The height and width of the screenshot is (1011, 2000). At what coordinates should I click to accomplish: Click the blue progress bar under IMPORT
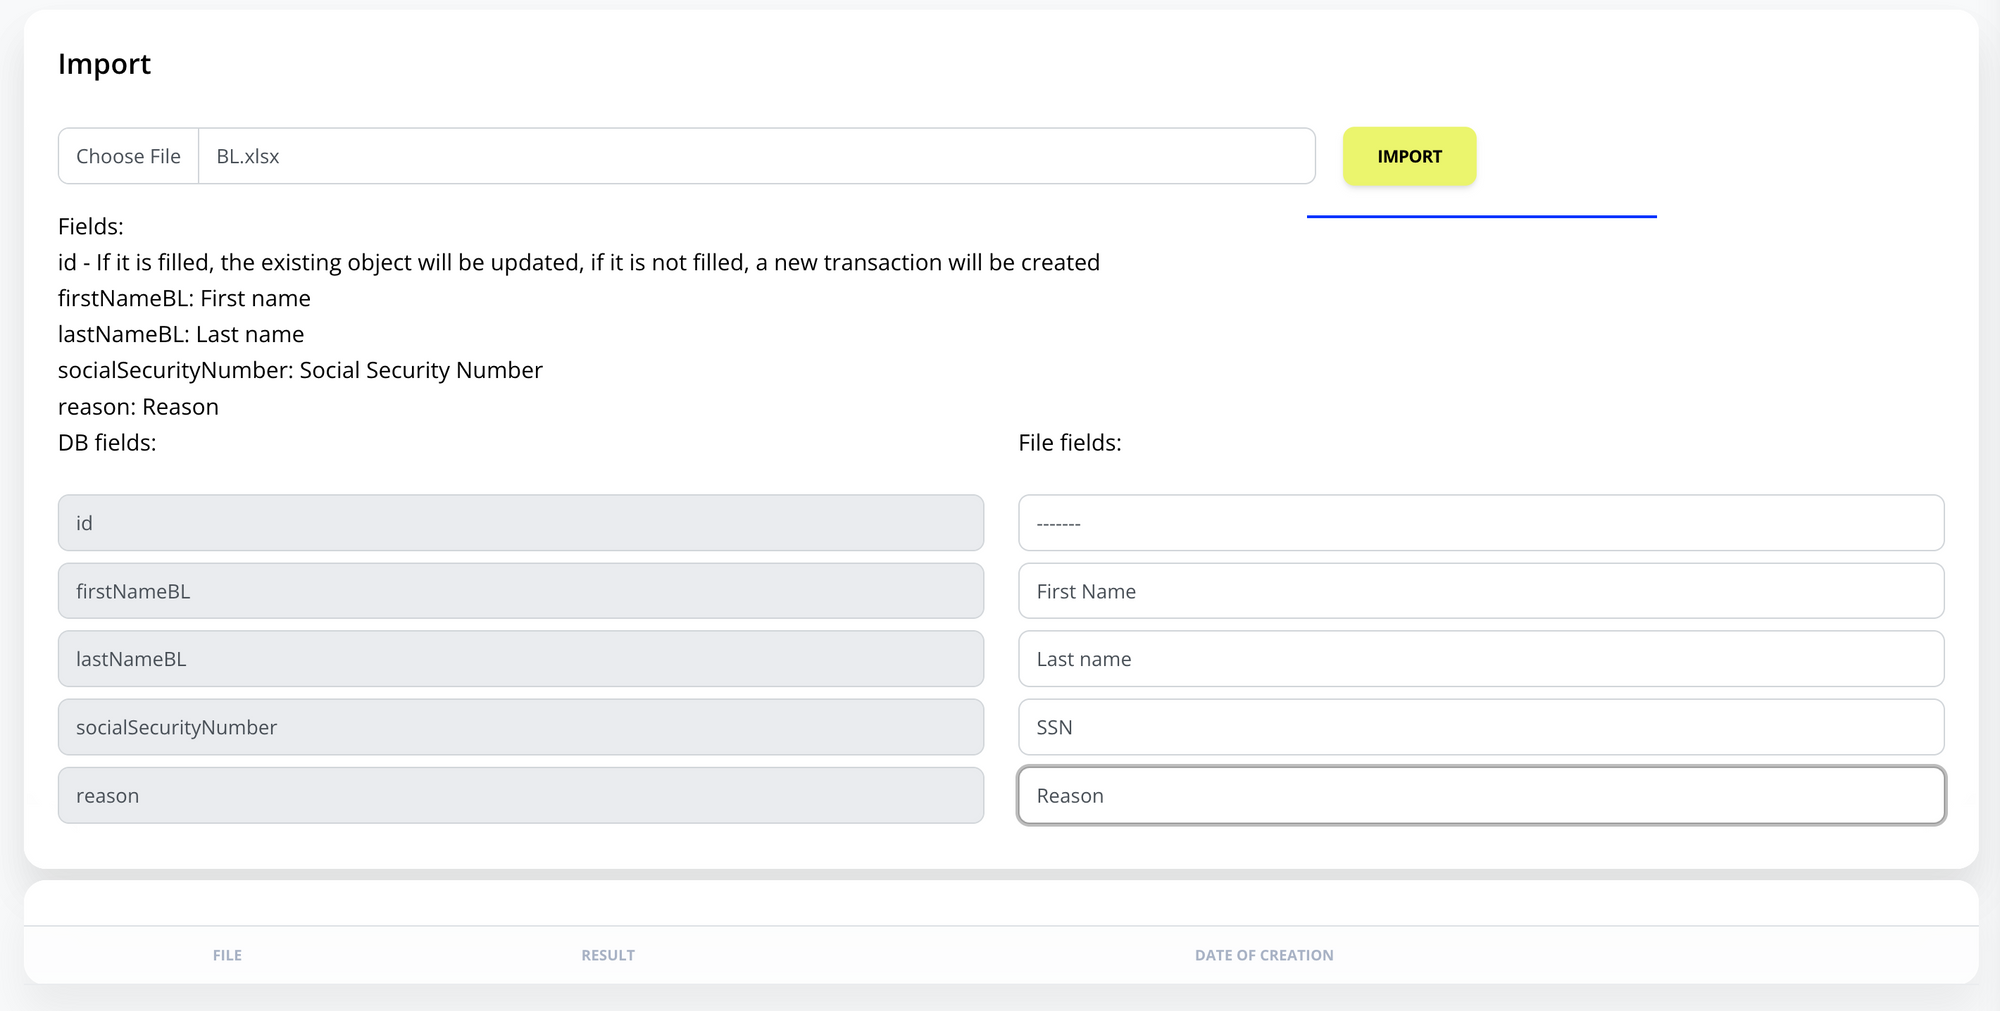1481,216
